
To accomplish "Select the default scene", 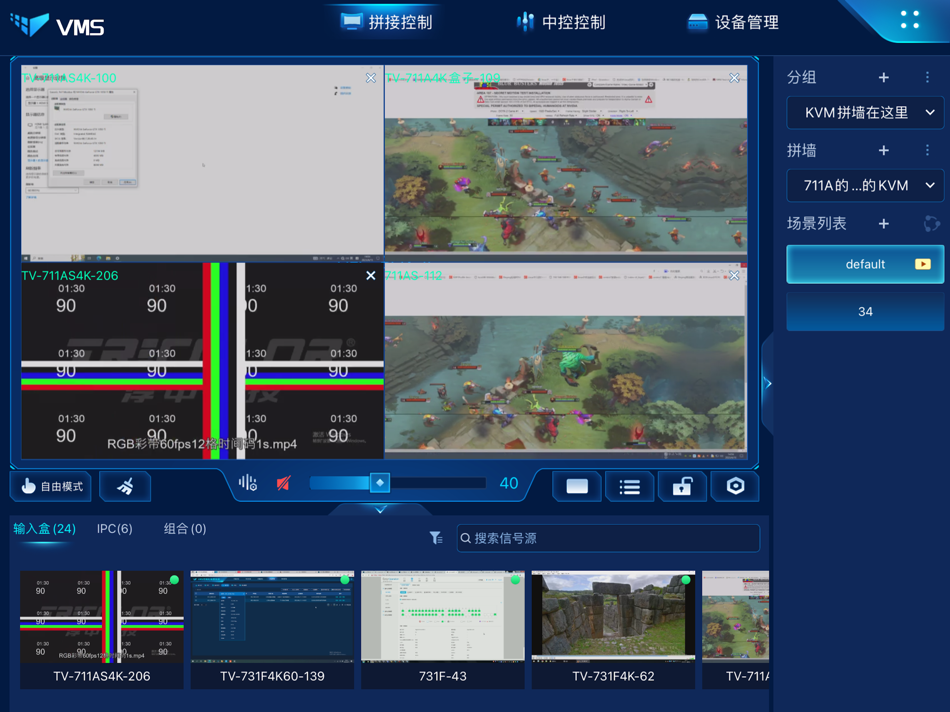I will pyautogui.click(x=865, y=264).
